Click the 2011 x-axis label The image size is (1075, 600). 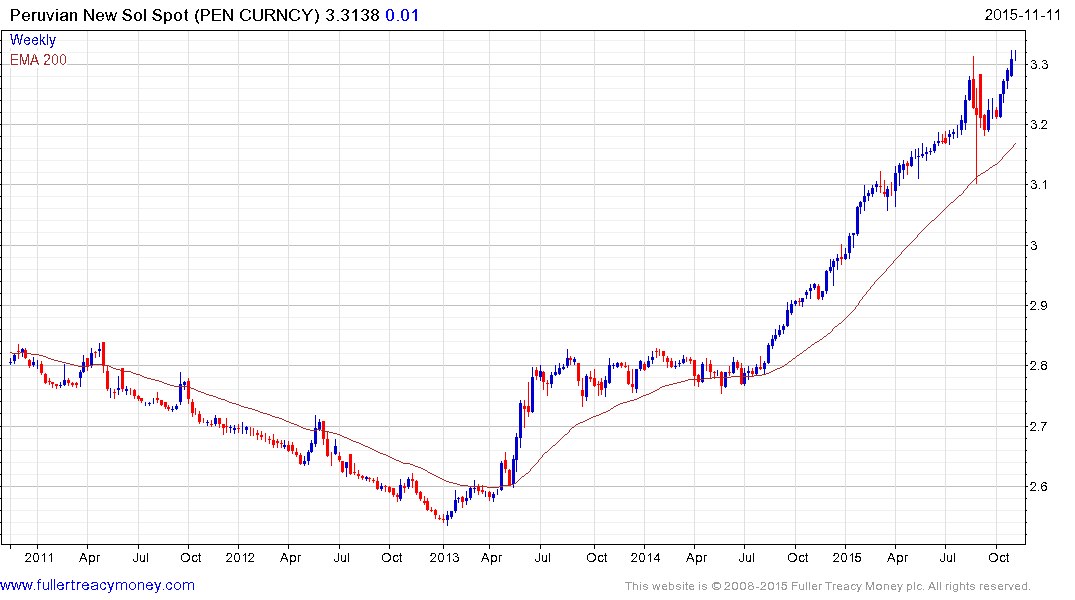[x=39, y=557]
